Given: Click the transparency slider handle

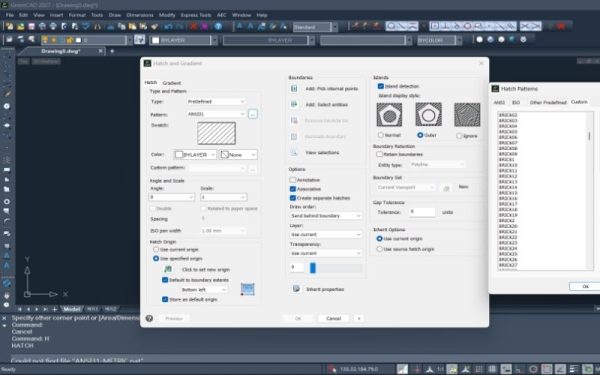Looking at the screenshot, I should (313, 268).
